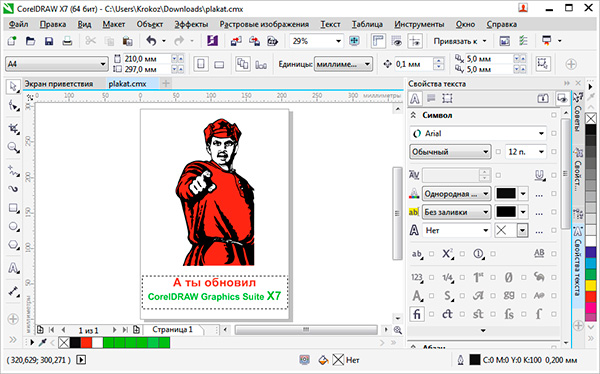The width and height of the screenshot is (600, 374).
Task: Click the Import icon
Action: (236, 41)
